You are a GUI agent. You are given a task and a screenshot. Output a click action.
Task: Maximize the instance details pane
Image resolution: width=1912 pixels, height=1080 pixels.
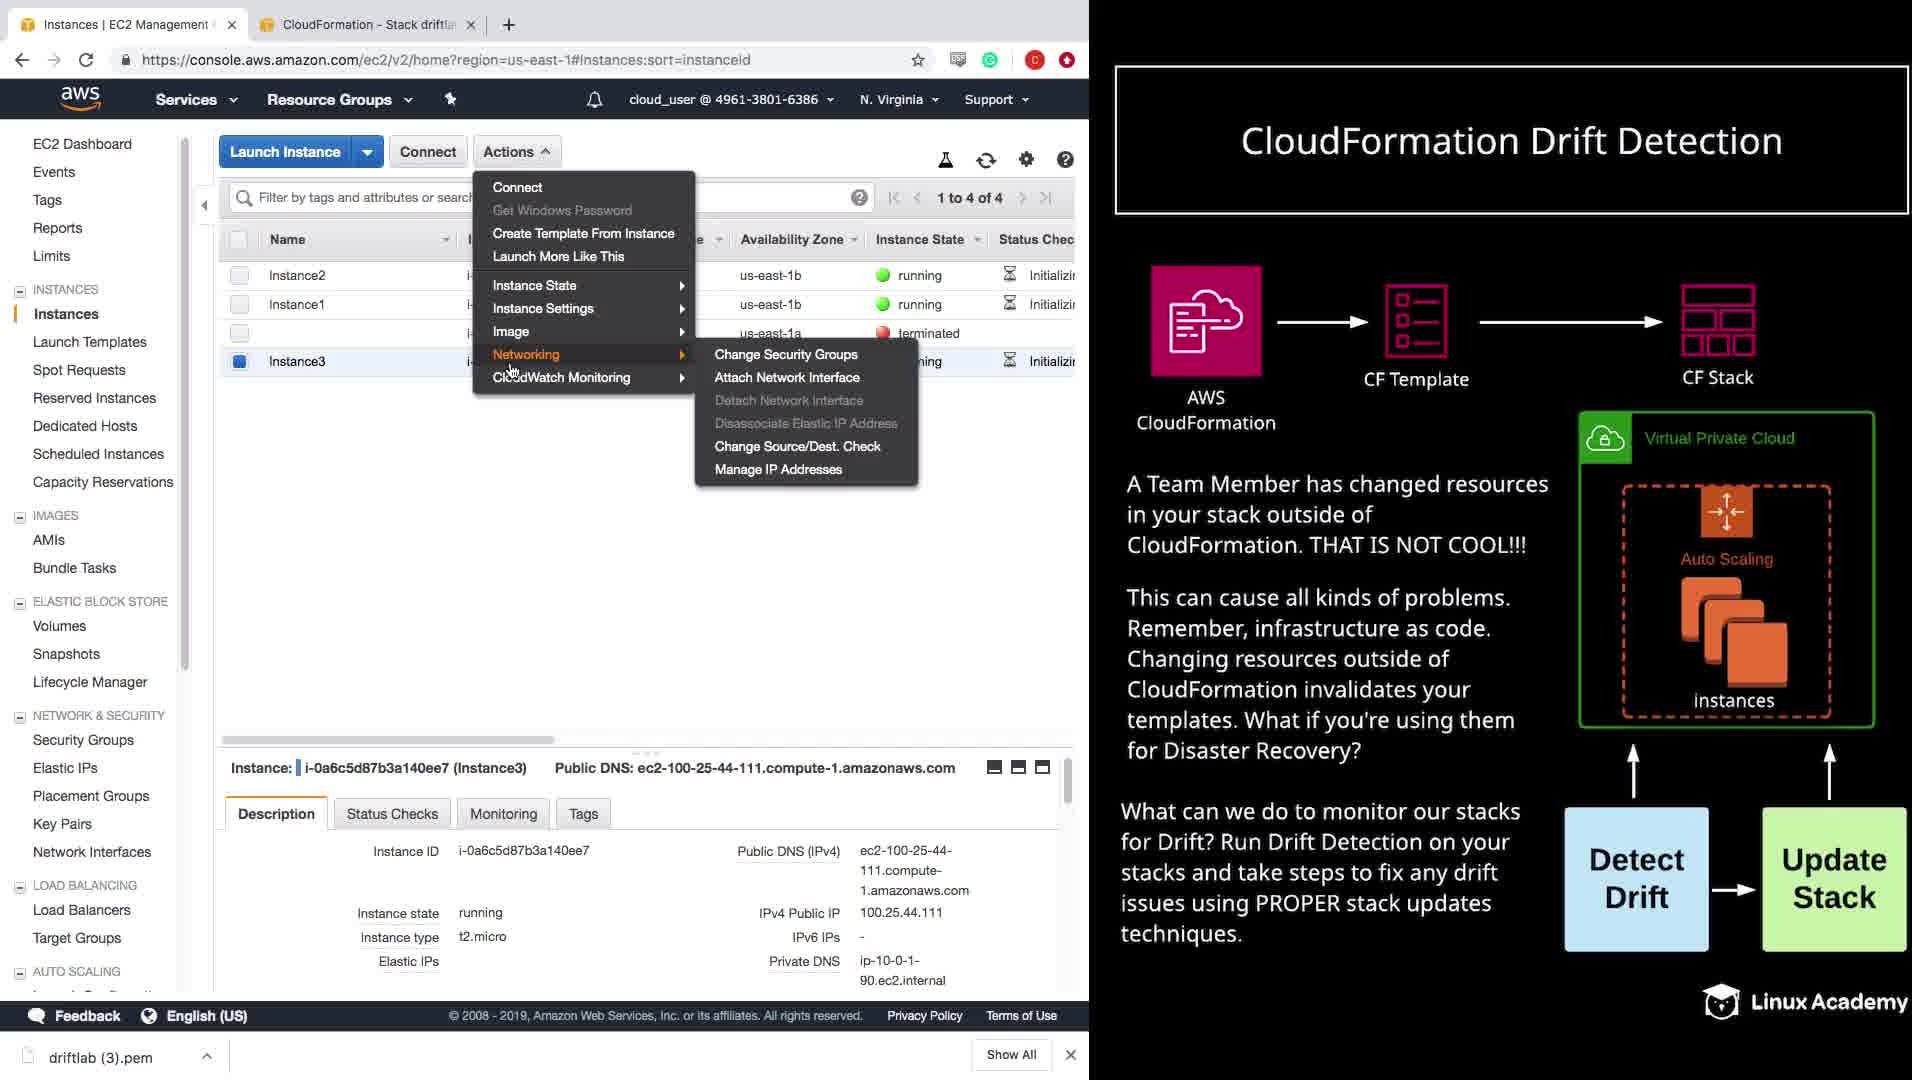click(x=1042, y=767)
